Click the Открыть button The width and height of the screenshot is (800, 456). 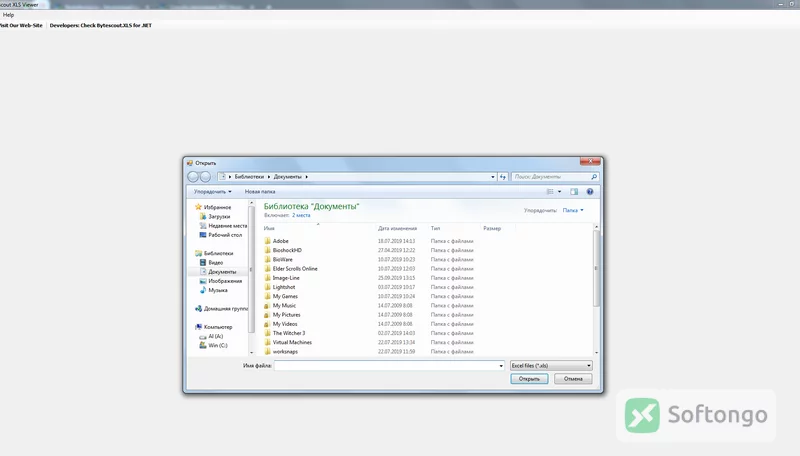pyautogui.click(x=529, y=379)
